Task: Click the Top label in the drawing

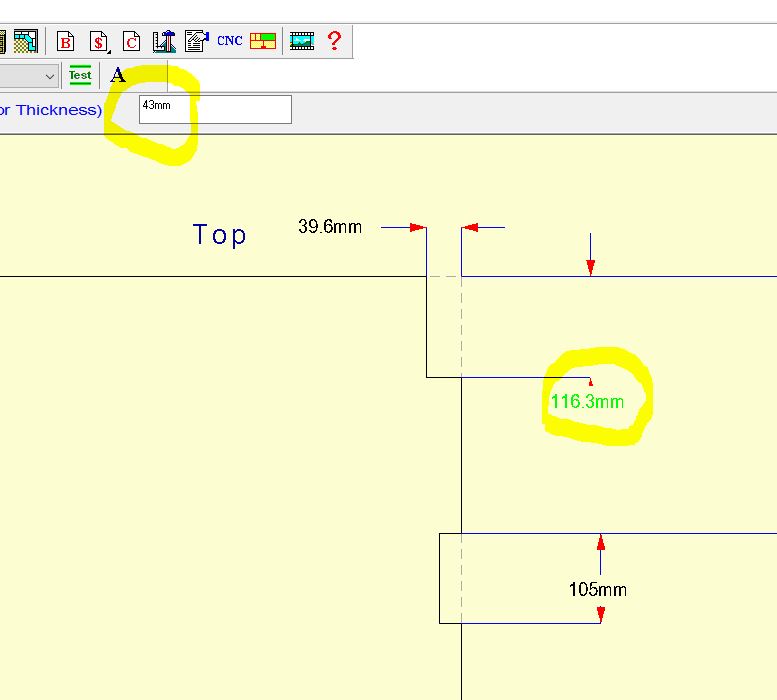Action: coord(220,235)
